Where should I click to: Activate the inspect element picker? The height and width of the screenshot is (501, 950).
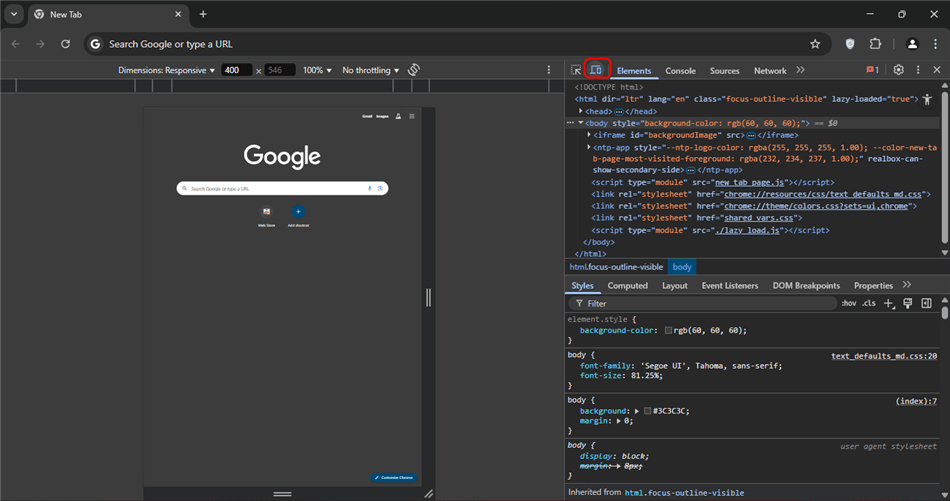point(576,70)
